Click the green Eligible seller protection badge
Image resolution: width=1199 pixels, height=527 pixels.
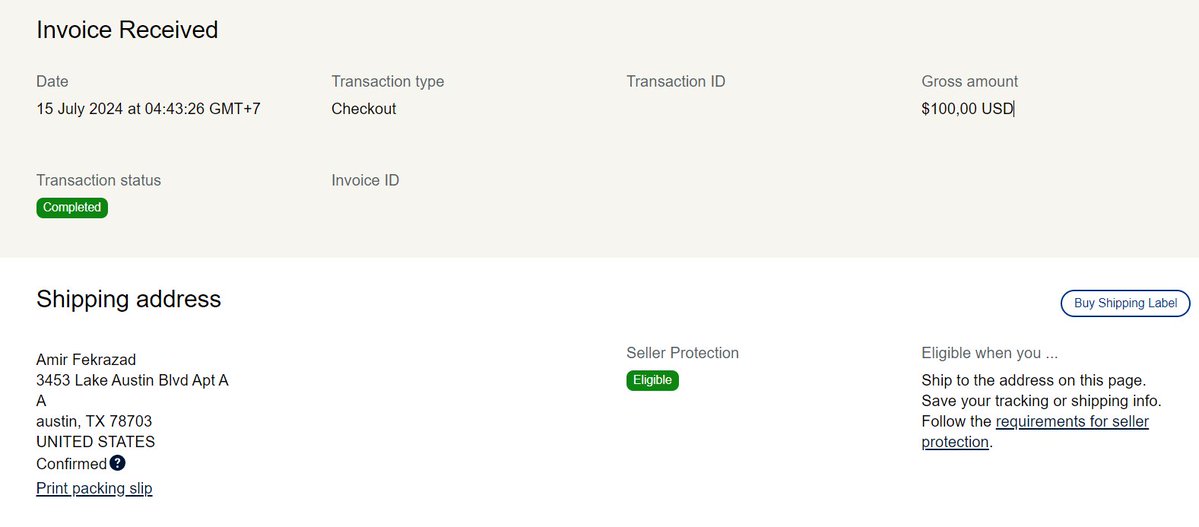652,380
